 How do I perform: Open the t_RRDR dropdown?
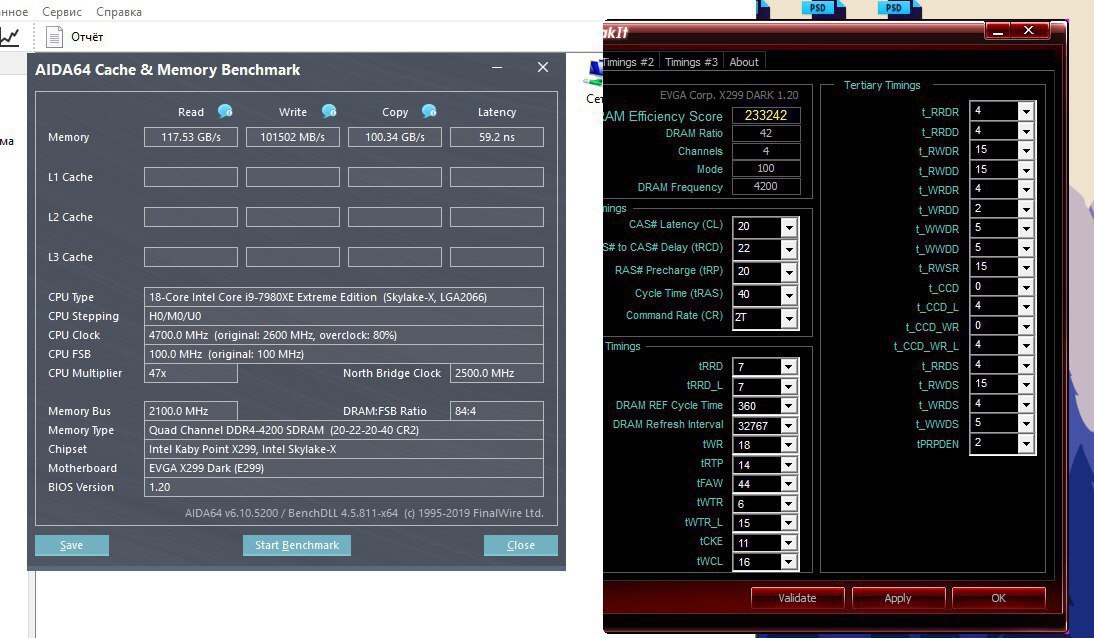point(1026,111)
